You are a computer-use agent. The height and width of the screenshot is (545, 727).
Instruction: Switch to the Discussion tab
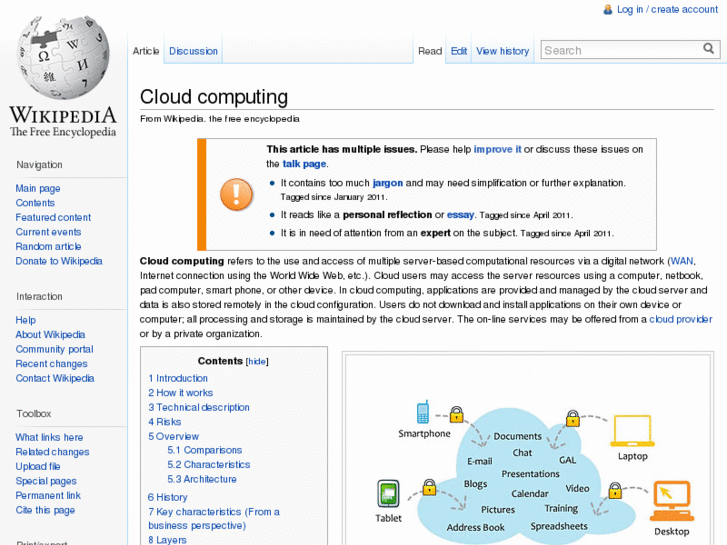click(x=193, y=51)
